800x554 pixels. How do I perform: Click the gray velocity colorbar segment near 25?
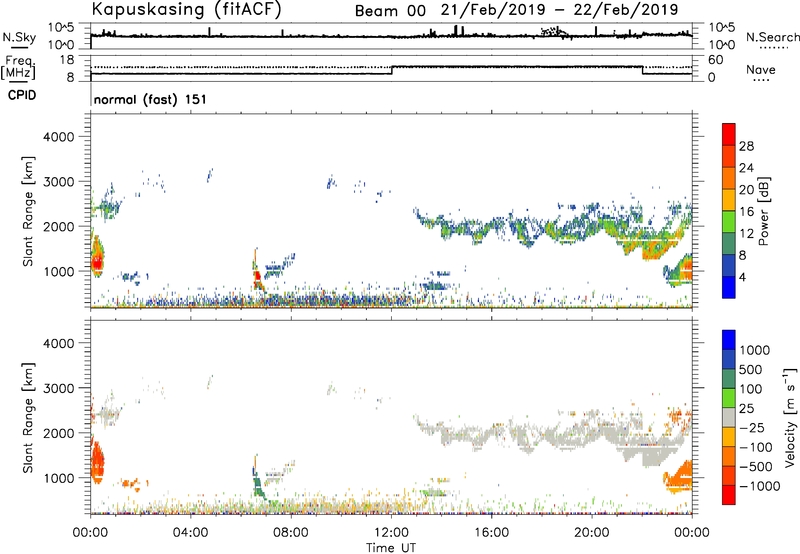point(729,418)
